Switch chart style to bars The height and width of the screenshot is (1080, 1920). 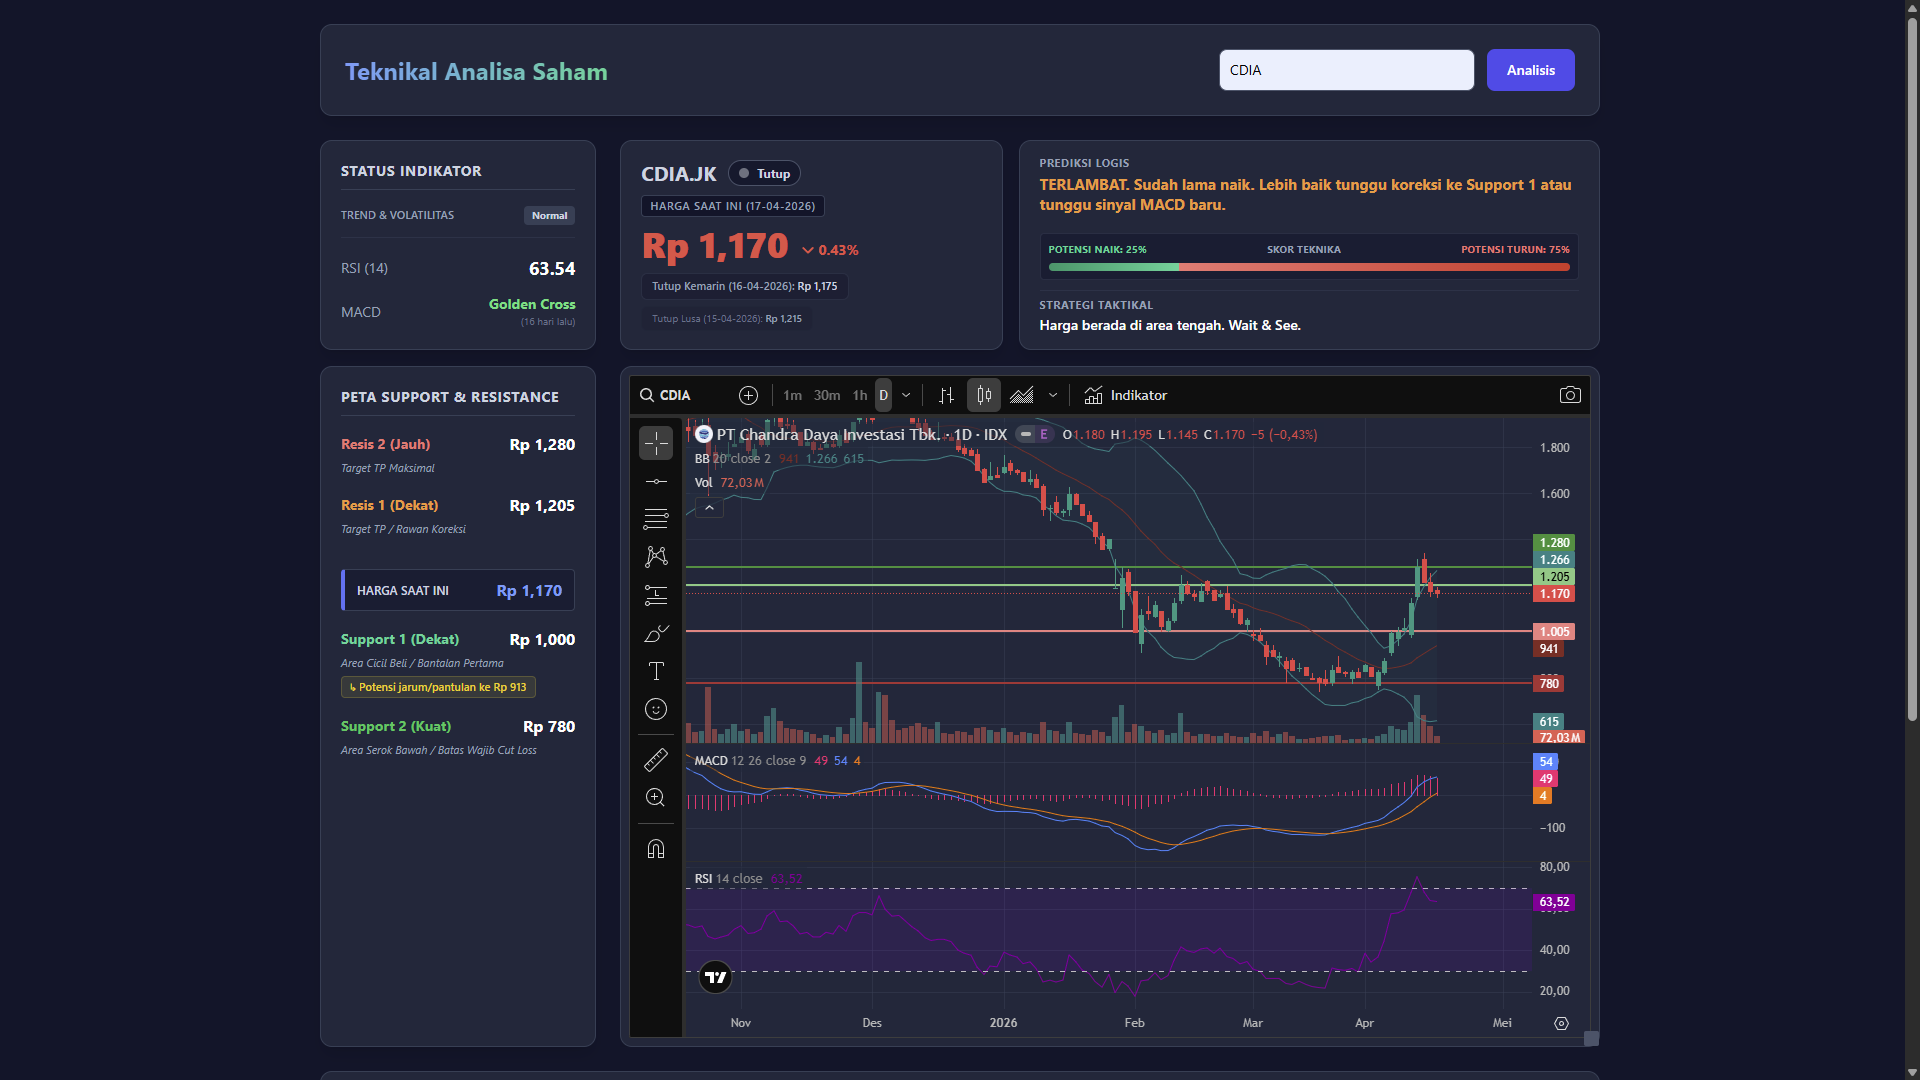(946, 395)
